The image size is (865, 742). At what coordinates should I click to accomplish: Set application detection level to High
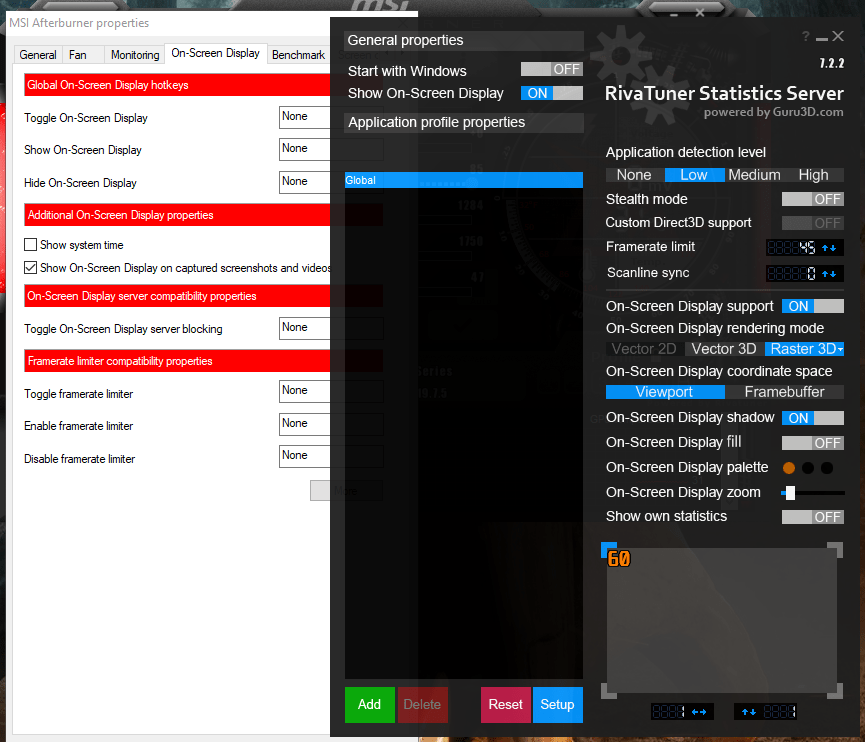point(814,175)
